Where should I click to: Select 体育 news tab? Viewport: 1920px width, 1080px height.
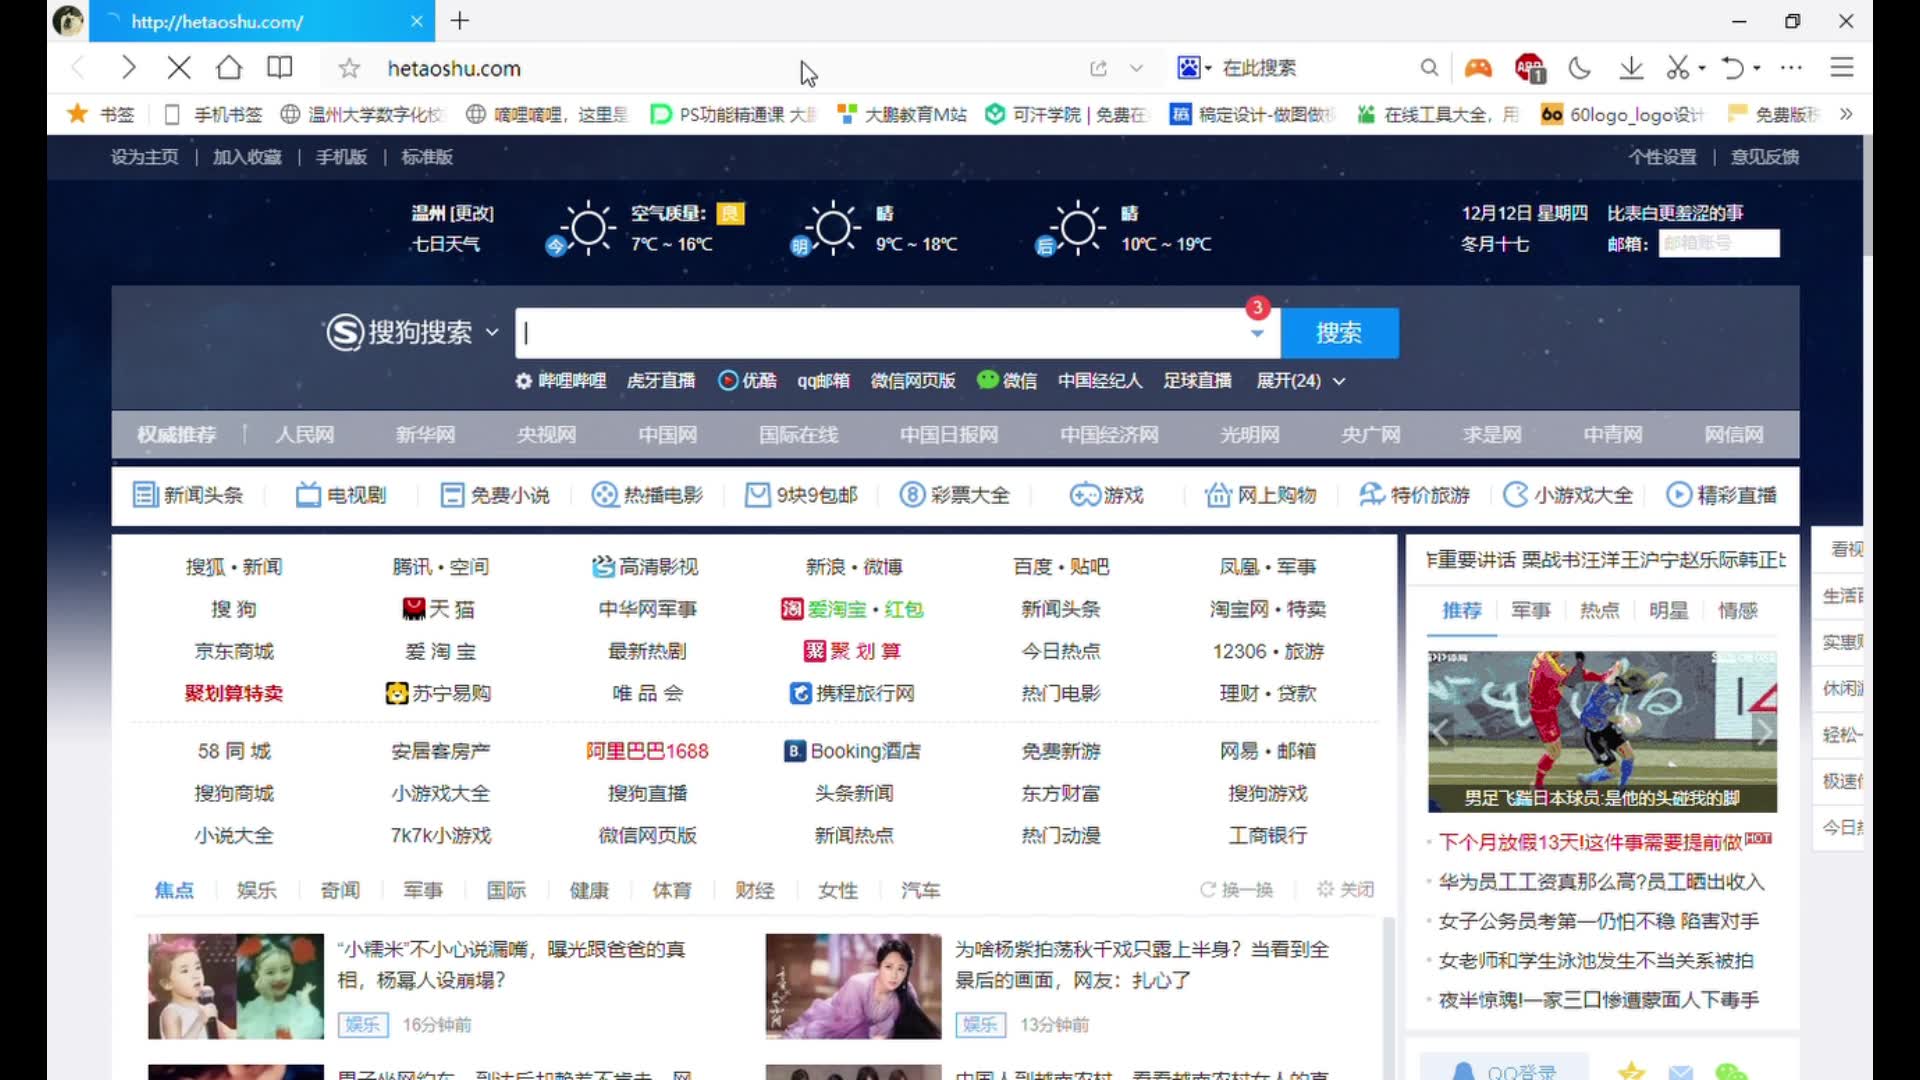[x=671, y=890]
